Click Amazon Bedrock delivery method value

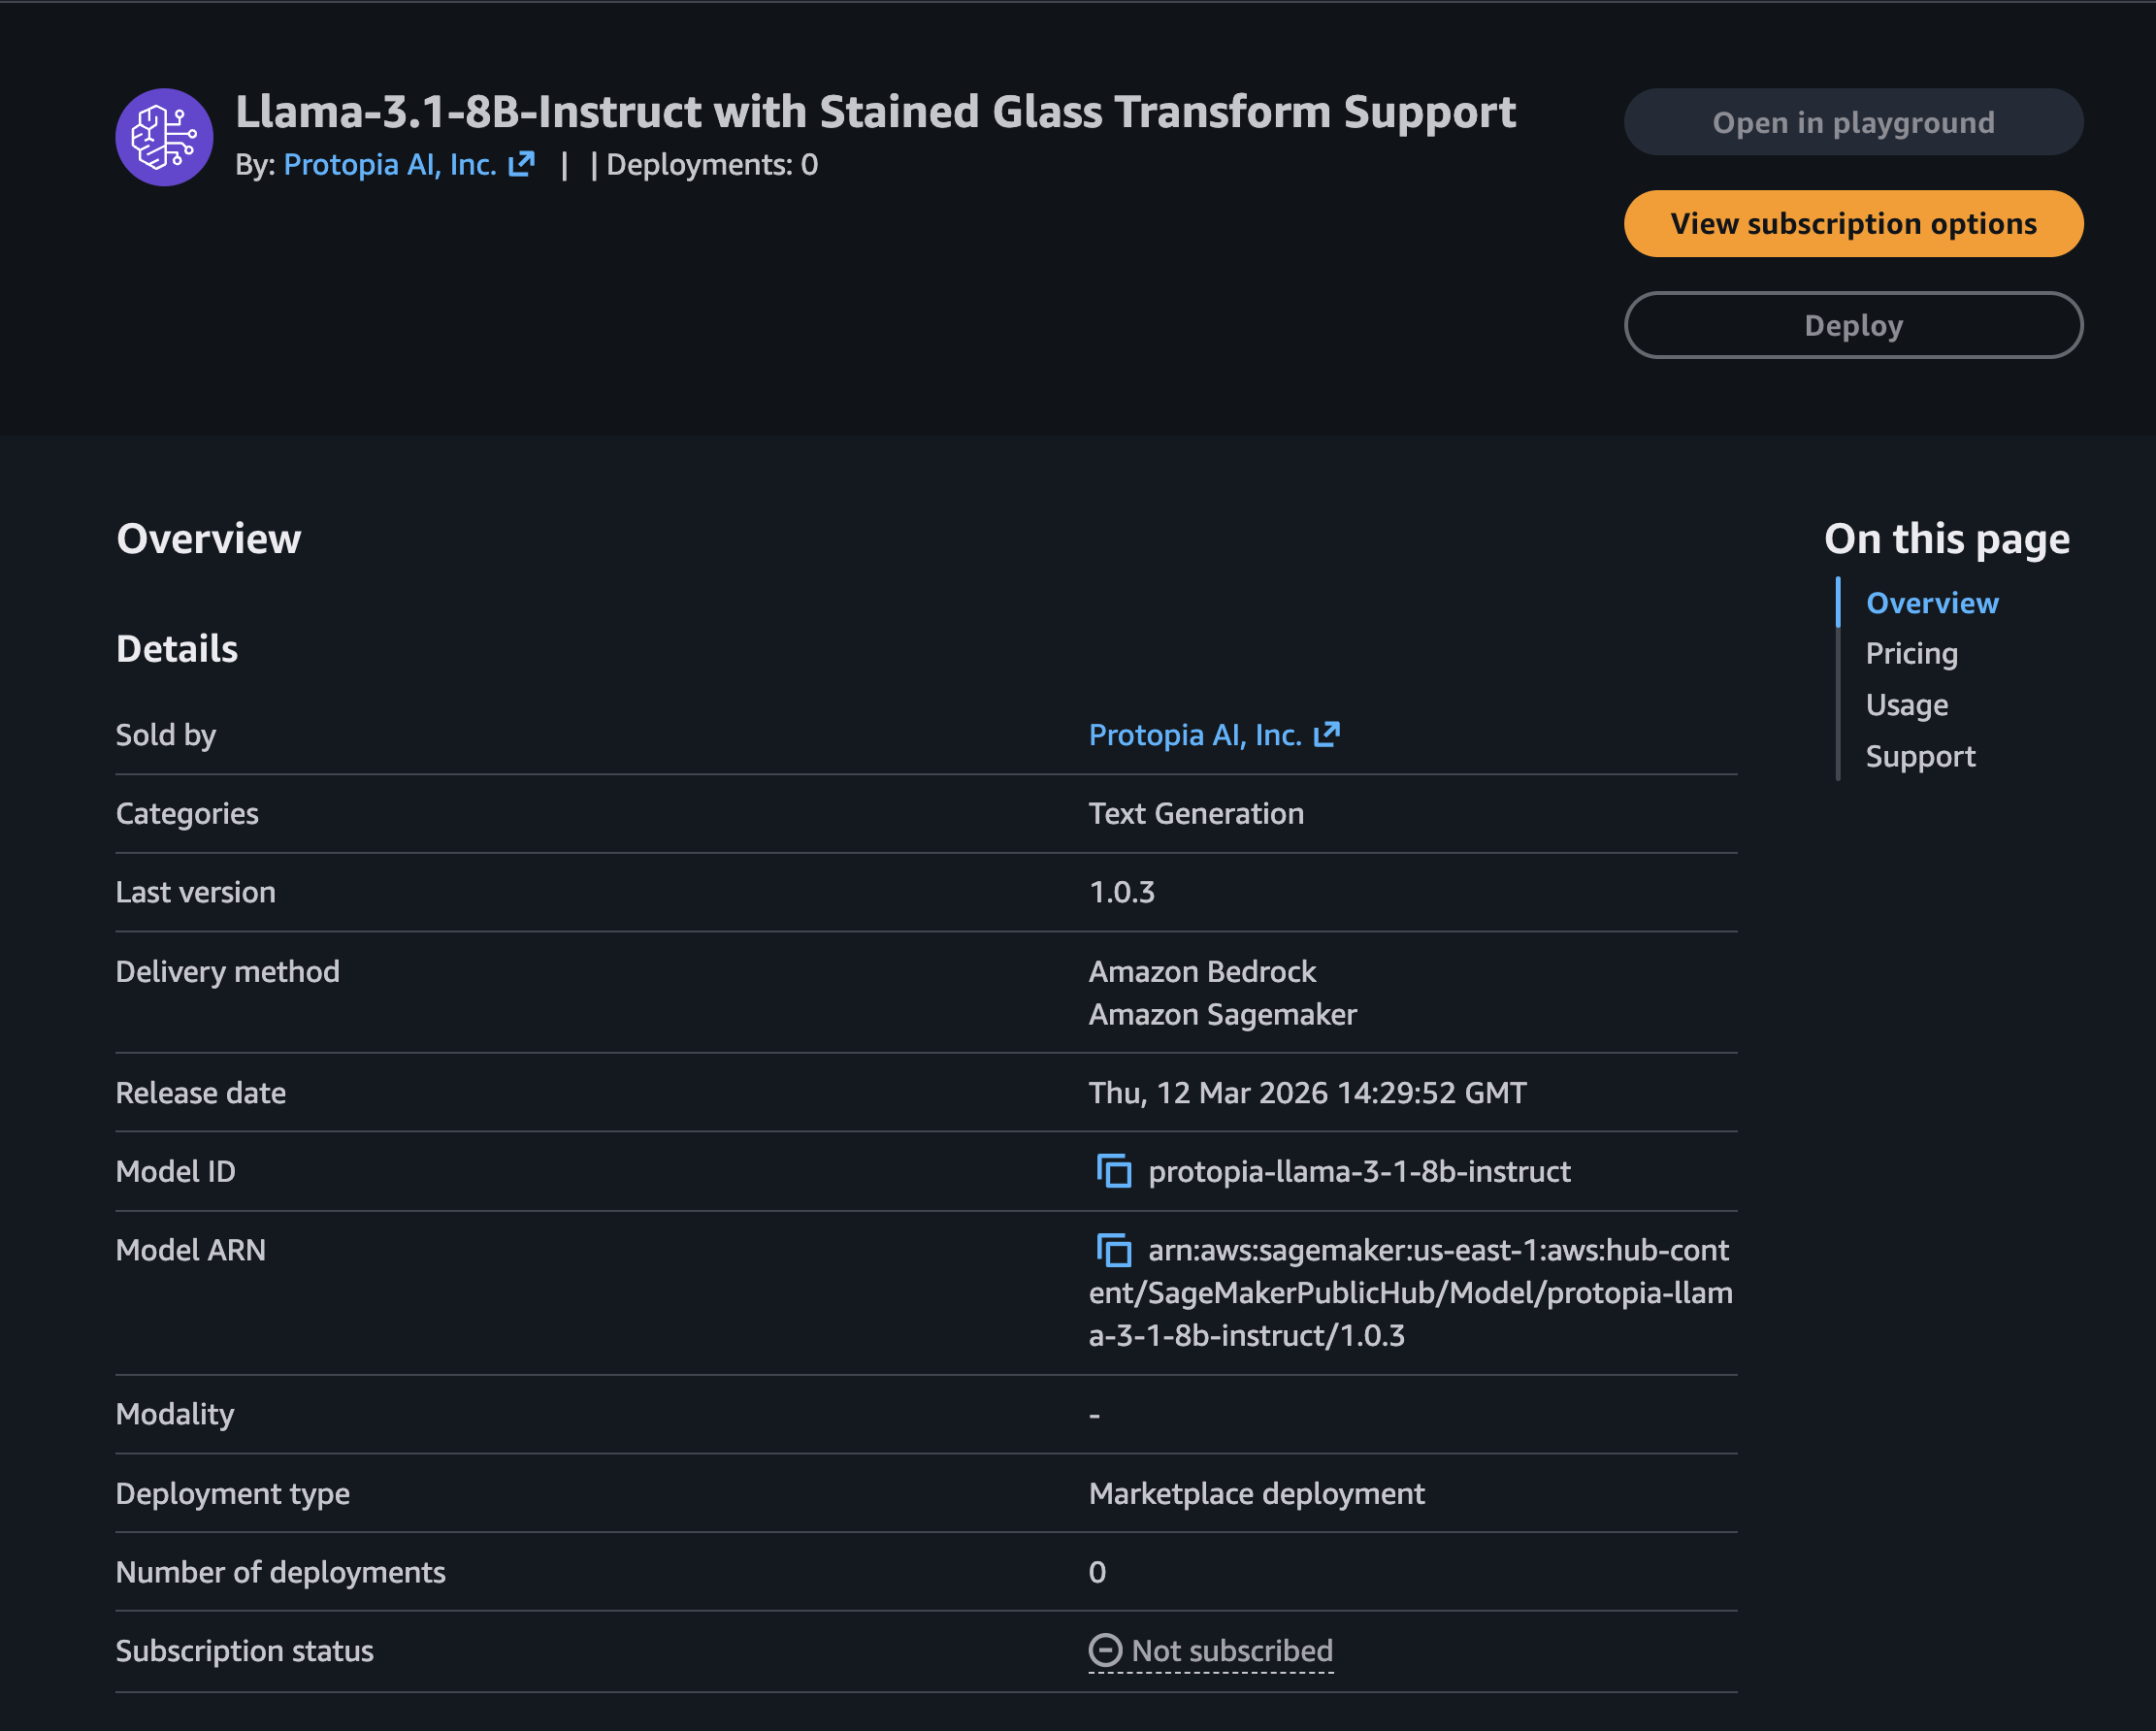point(1202,972)
